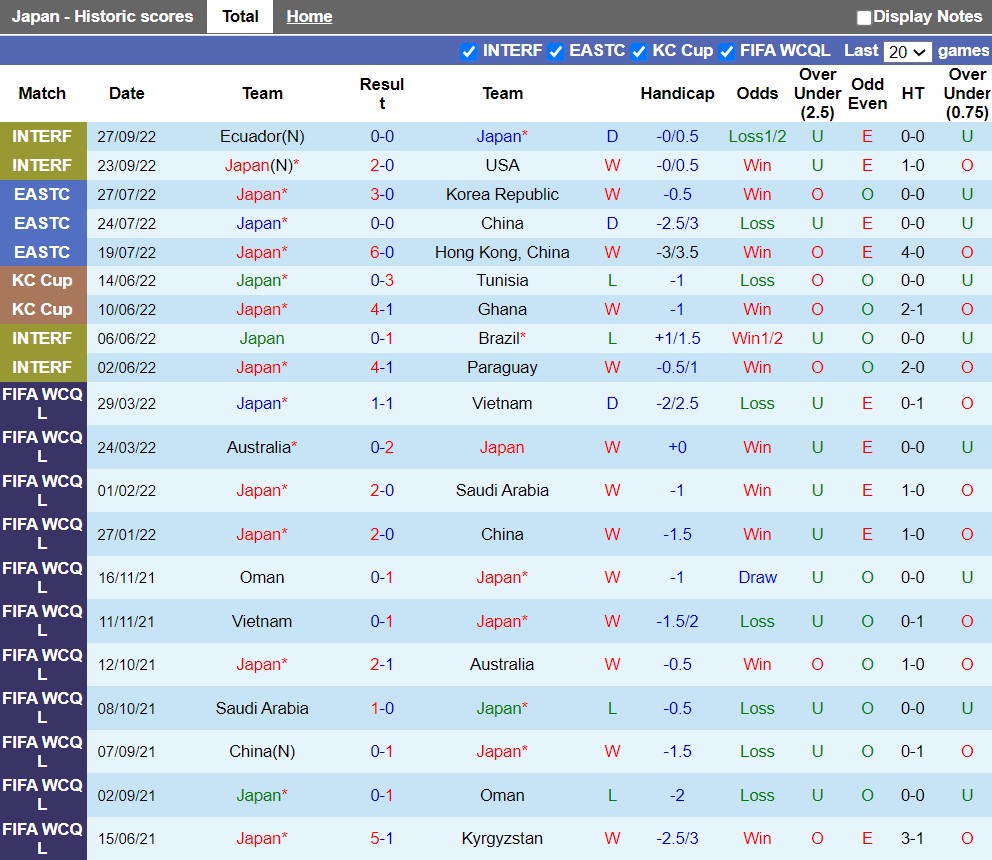Image resolution: width=992 pixels, height=860 pixels.
Task: Open the Hong Kong, China team link
Action: pos(502,253)
